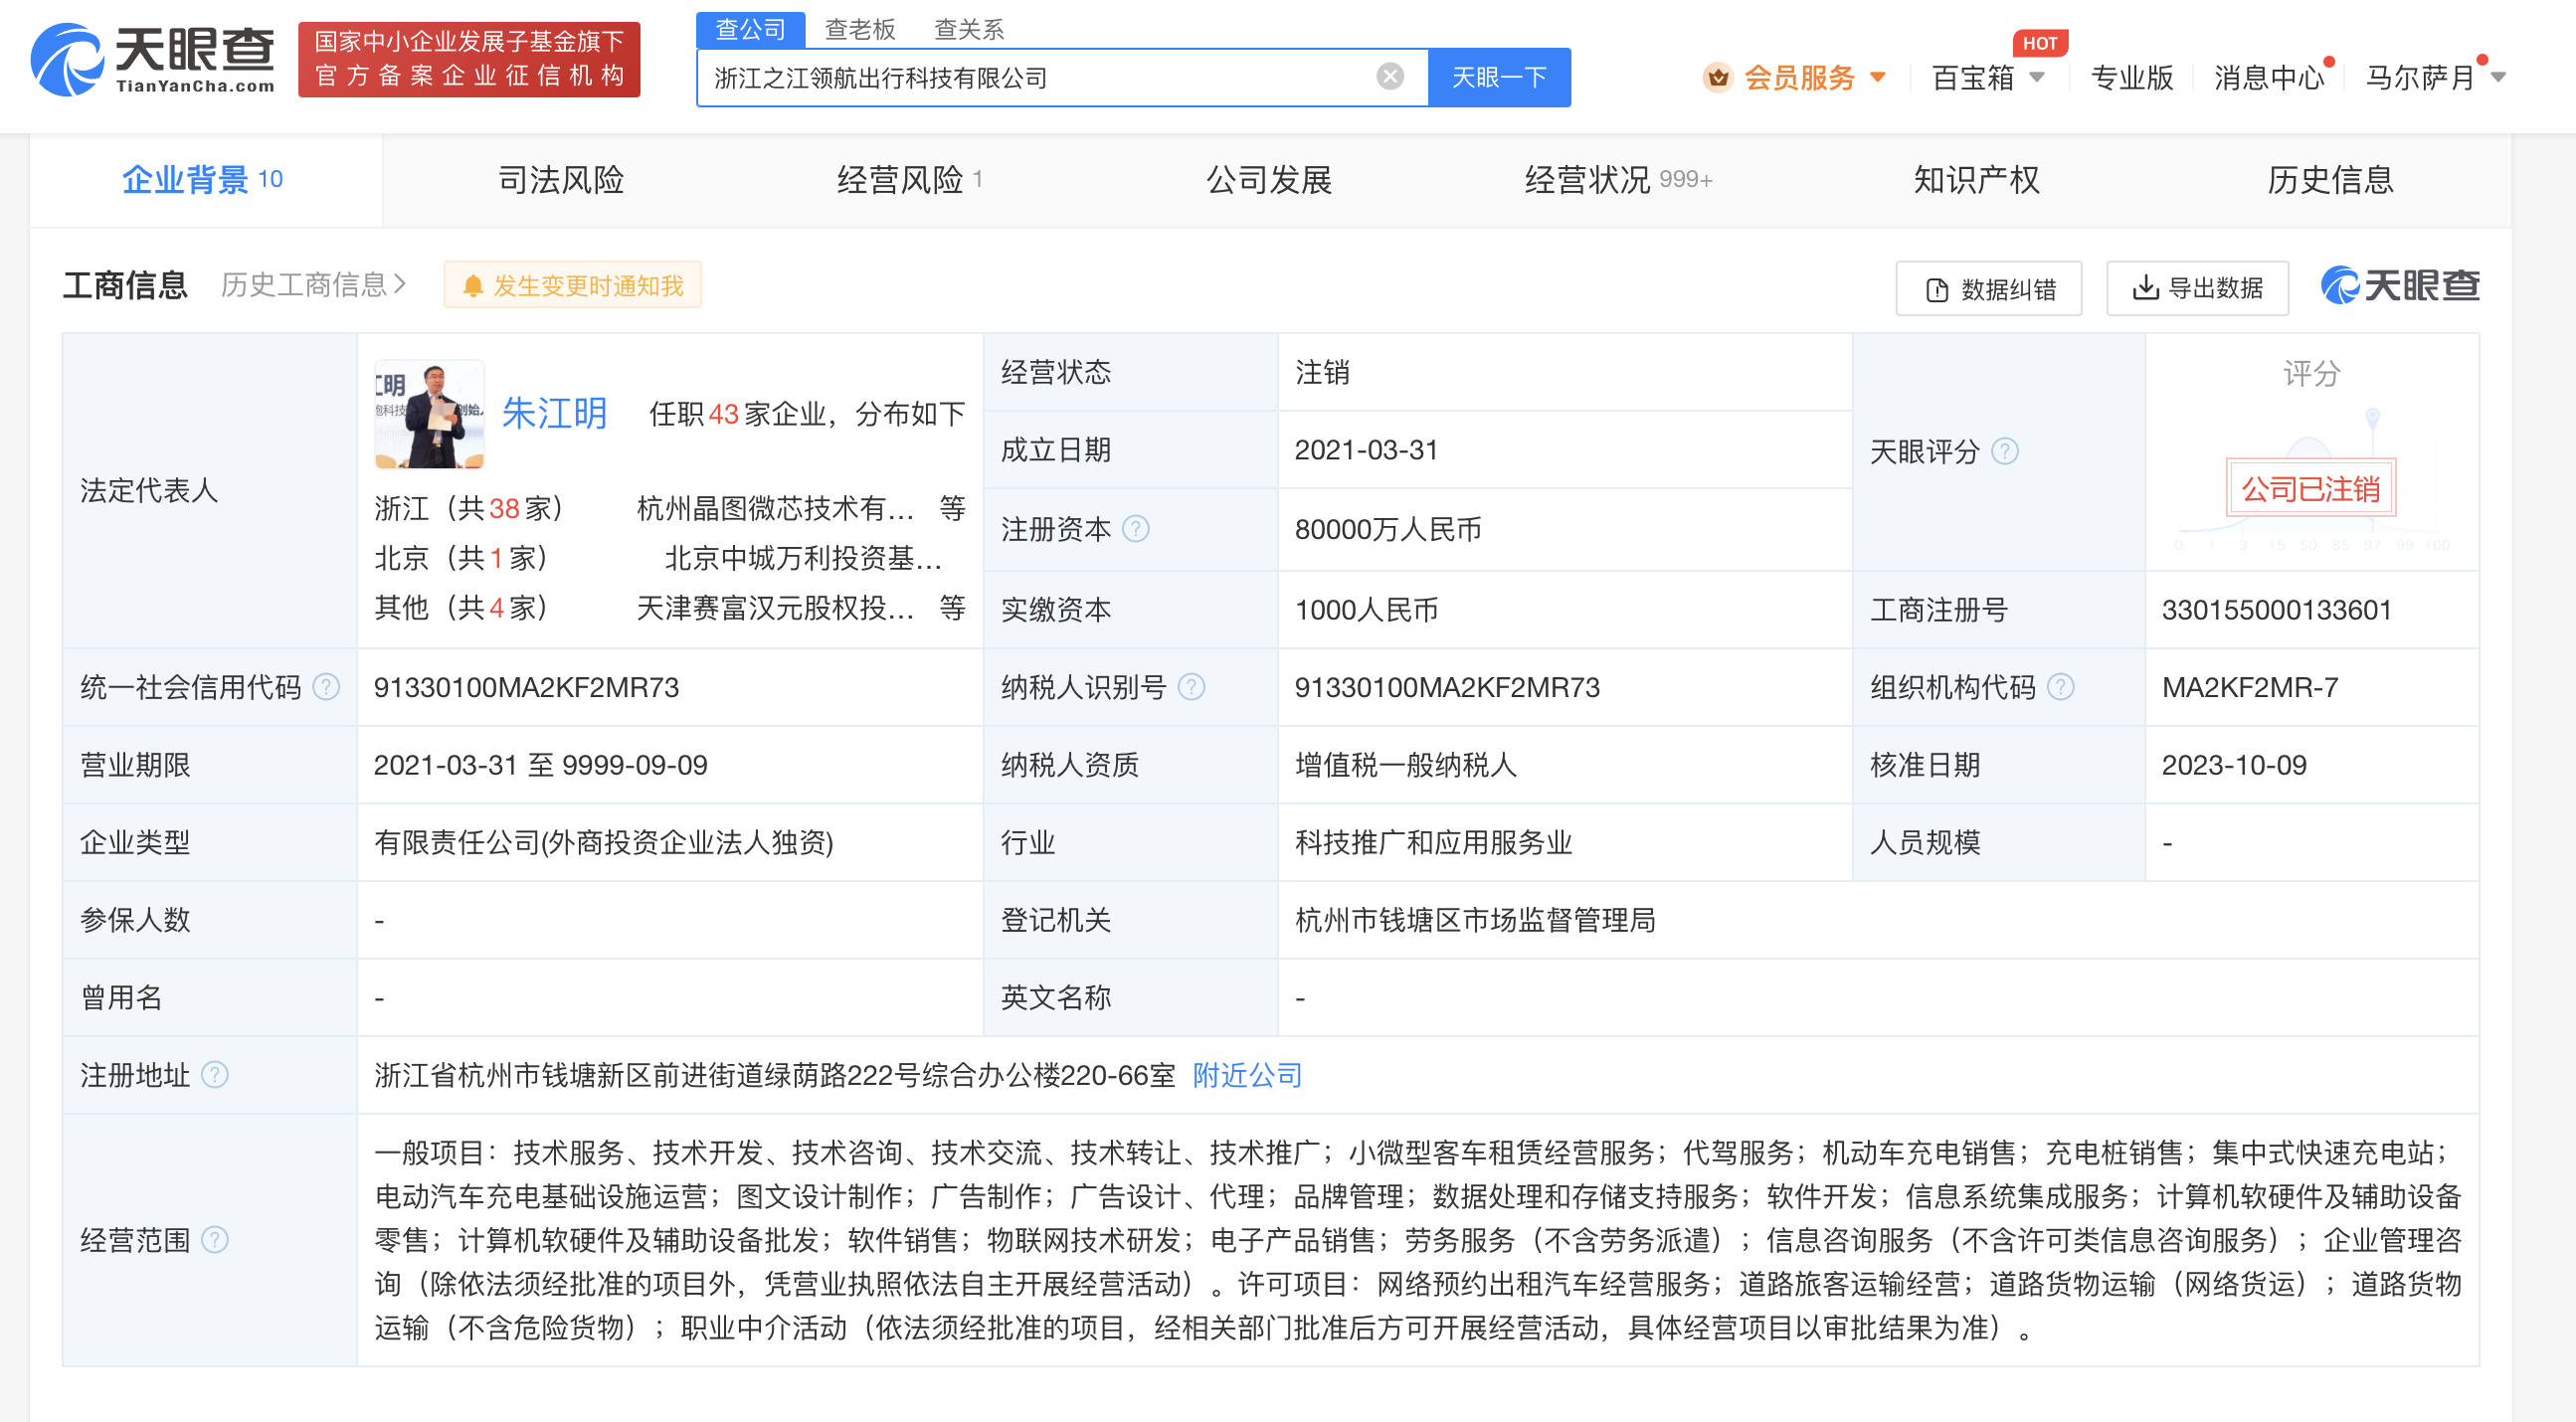Click the 天眼一下 search button
Viewport: 2576px width, 1422px height.
(x=1499, y=77)
